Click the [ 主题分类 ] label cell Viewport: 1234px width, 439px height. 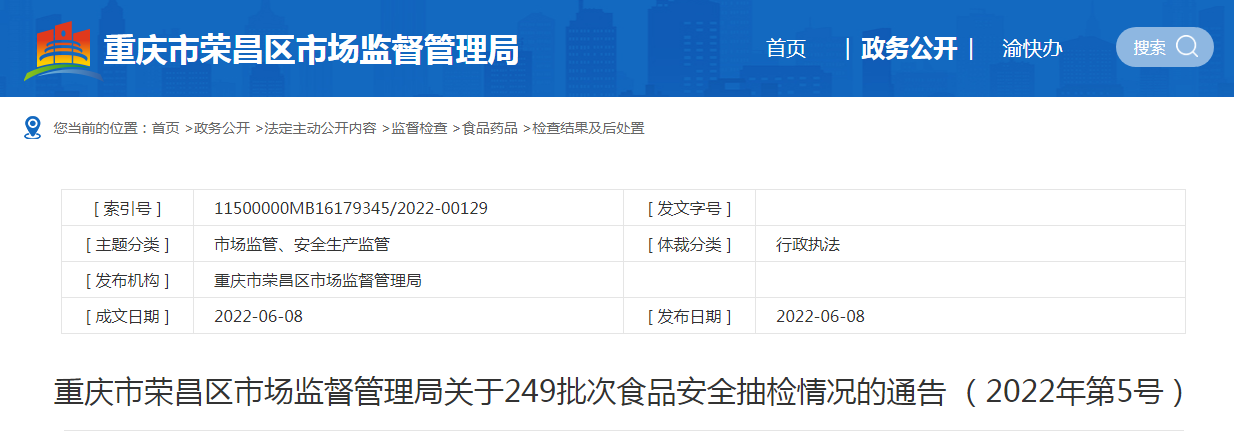(128, 244)
